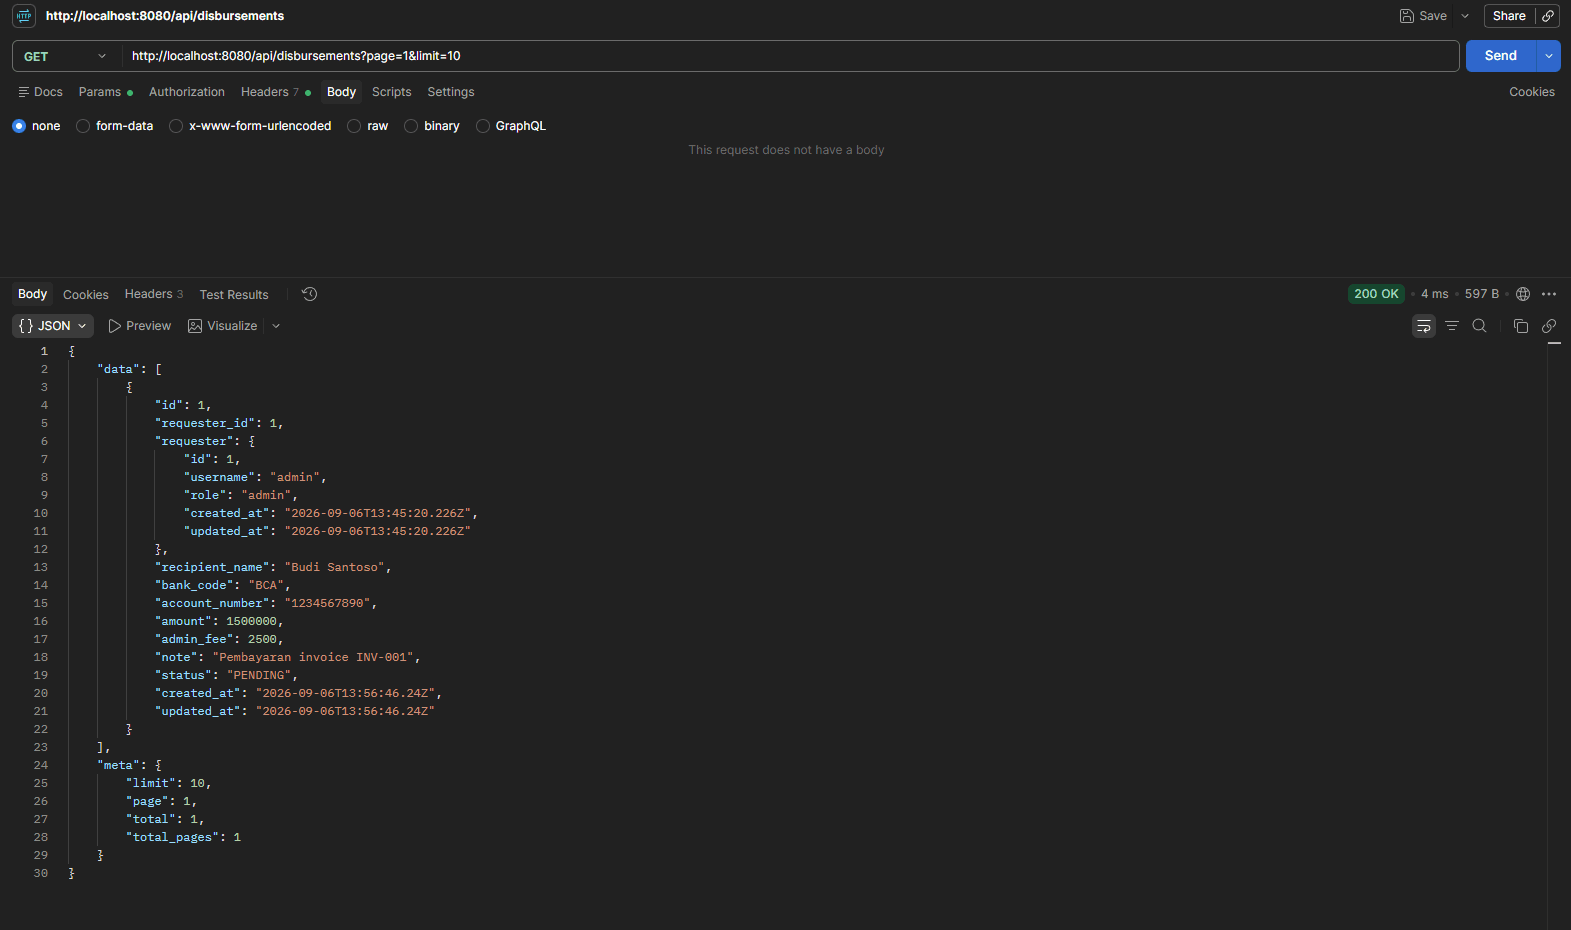This screenshot has height=930, width=1571.
Task: Click the network globe icon
Action: [1523, 294]
